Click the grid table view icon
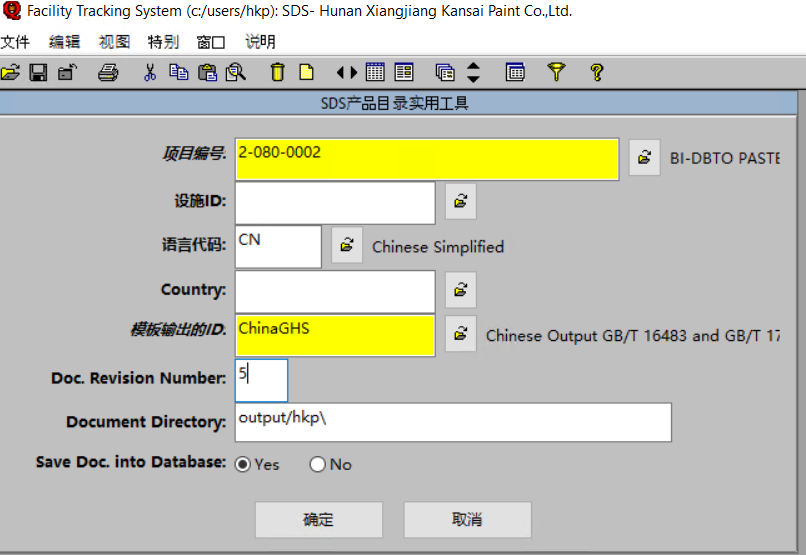 375,72
